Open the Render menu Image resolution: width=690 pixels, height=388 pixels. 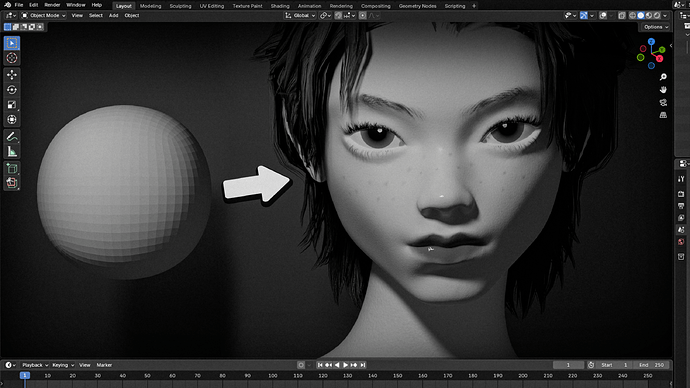point(52,5)
